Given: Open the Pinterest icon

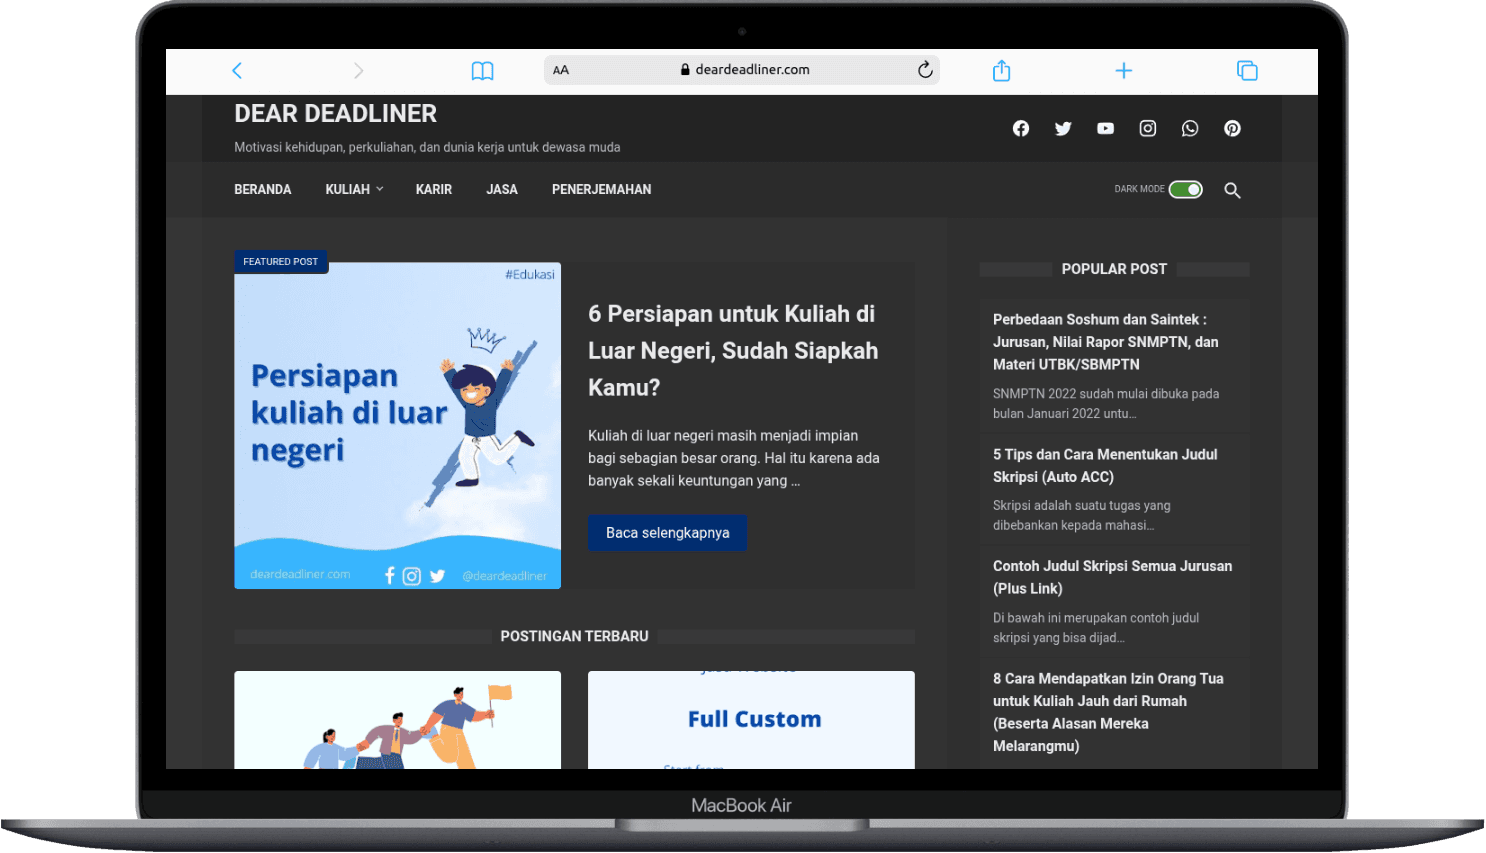Looking at the screenshot, I should [1232, 128].
